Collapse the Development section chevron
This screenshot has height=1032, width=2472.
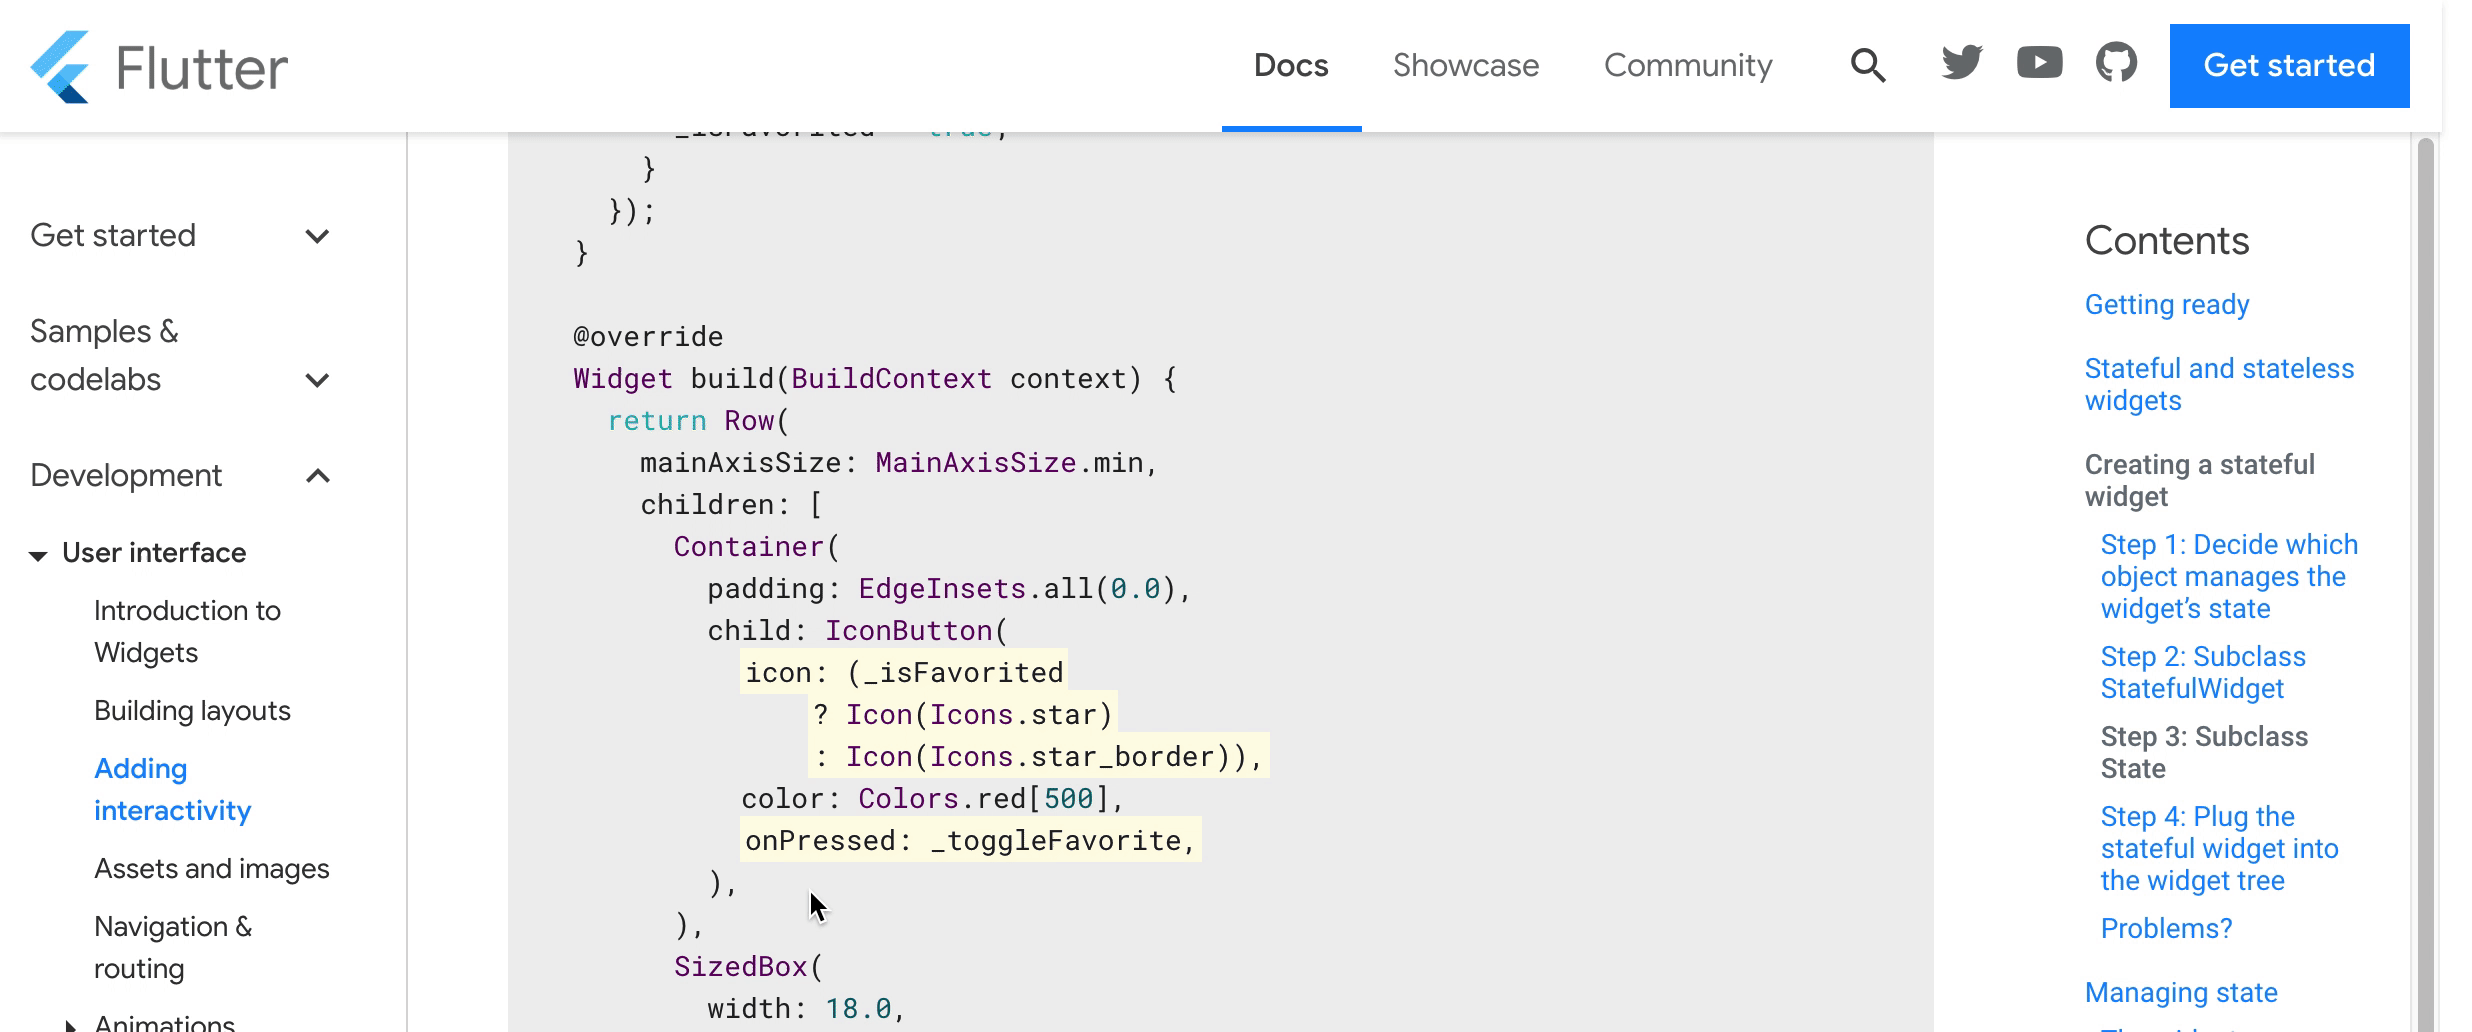click(317, 476)
